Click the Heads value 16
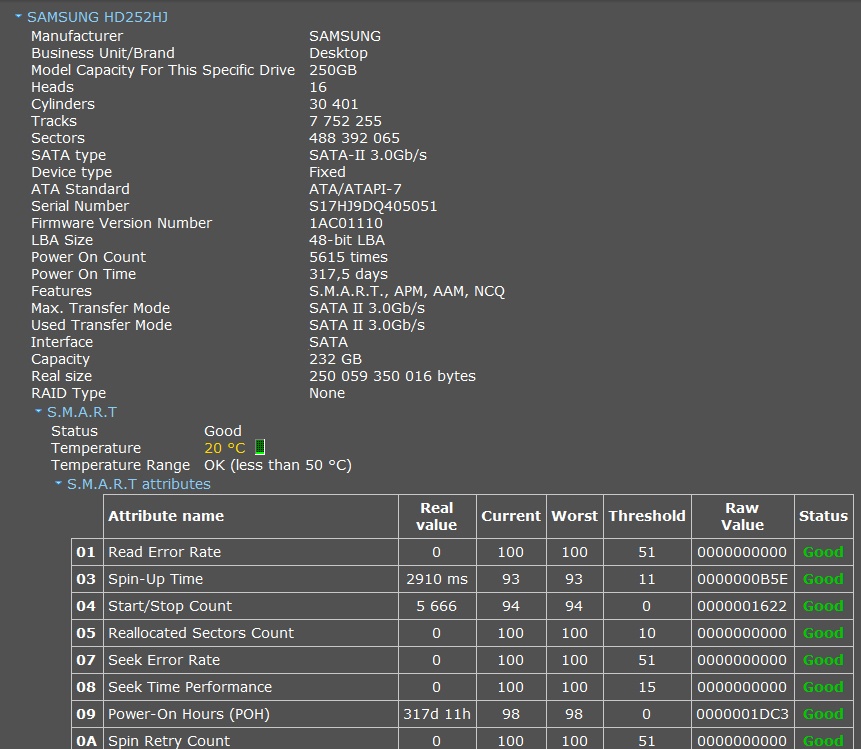Viewport: 861px width, 749px height. pyautogui.click(x=318, y=87)
